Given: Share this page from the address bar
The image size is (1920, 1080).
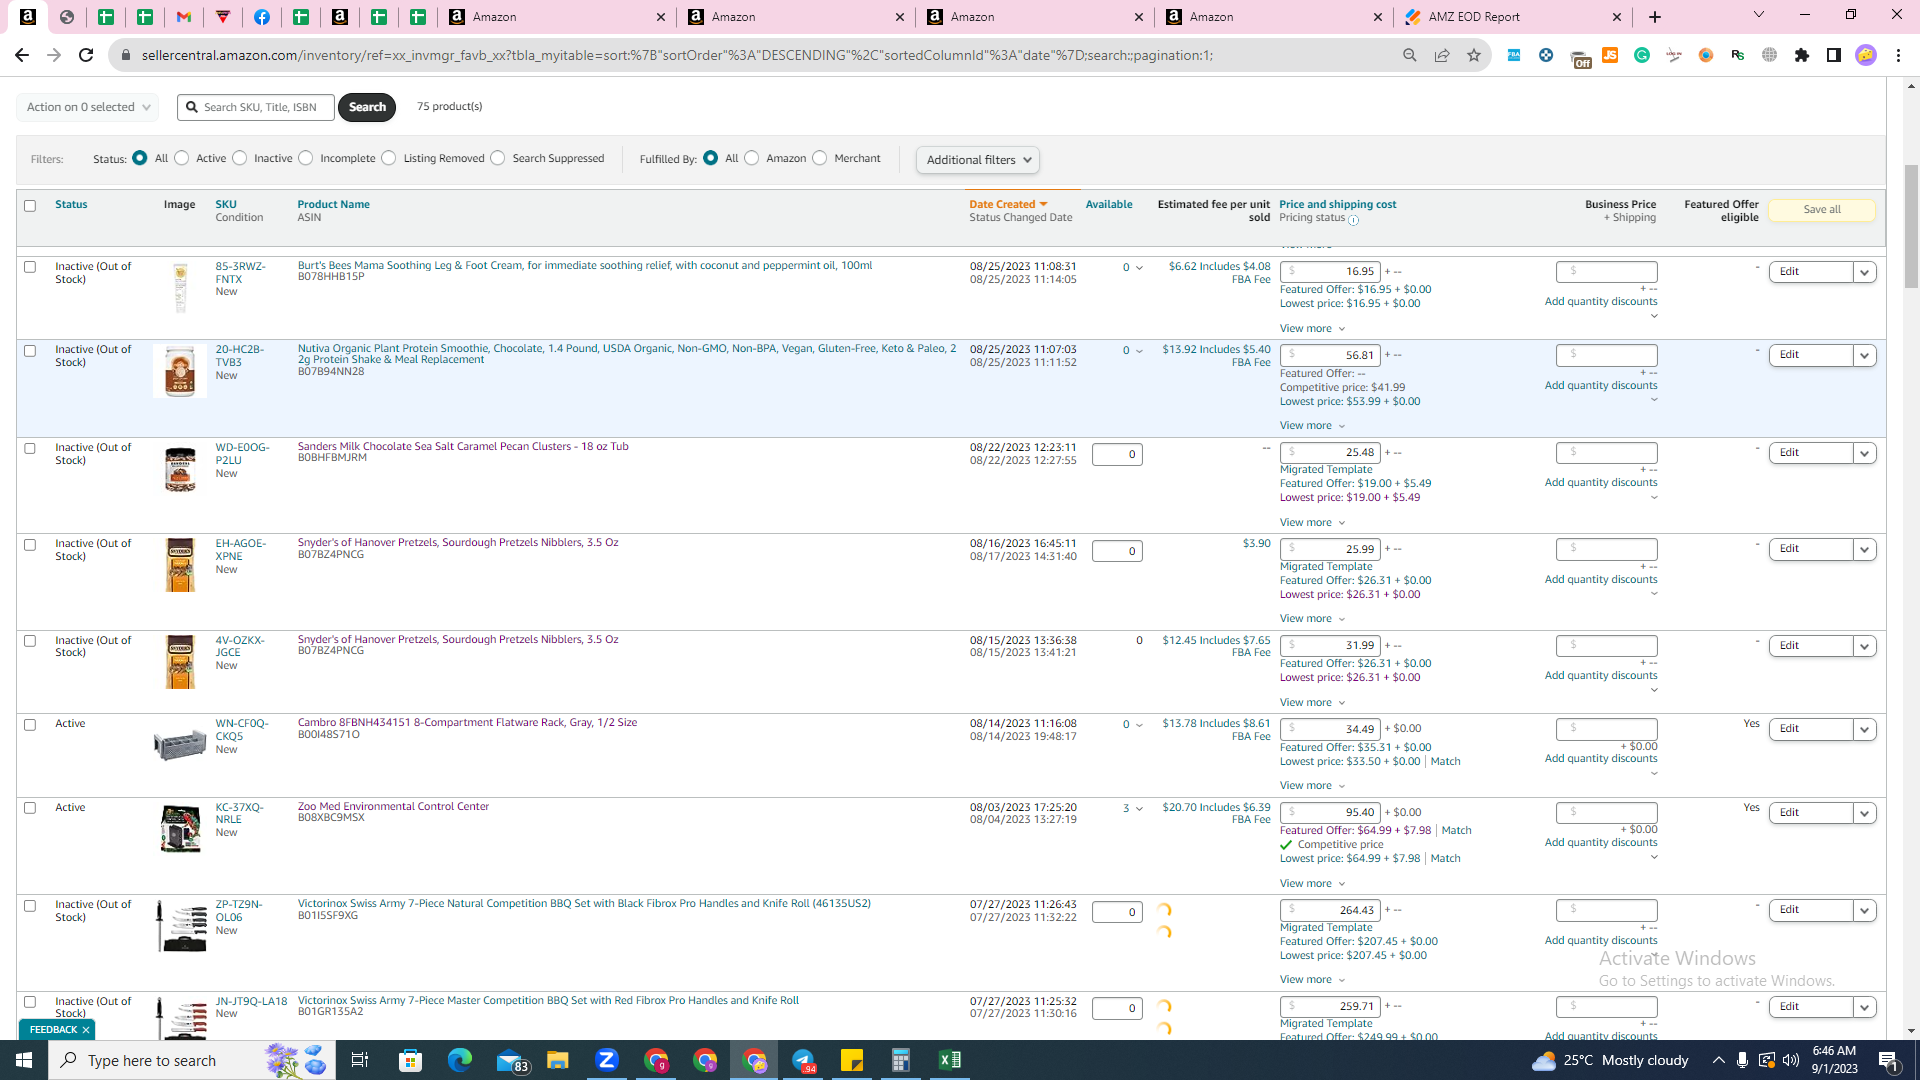Looking at the screenshot, I should pyautogui.click(x=1442, y=55).
